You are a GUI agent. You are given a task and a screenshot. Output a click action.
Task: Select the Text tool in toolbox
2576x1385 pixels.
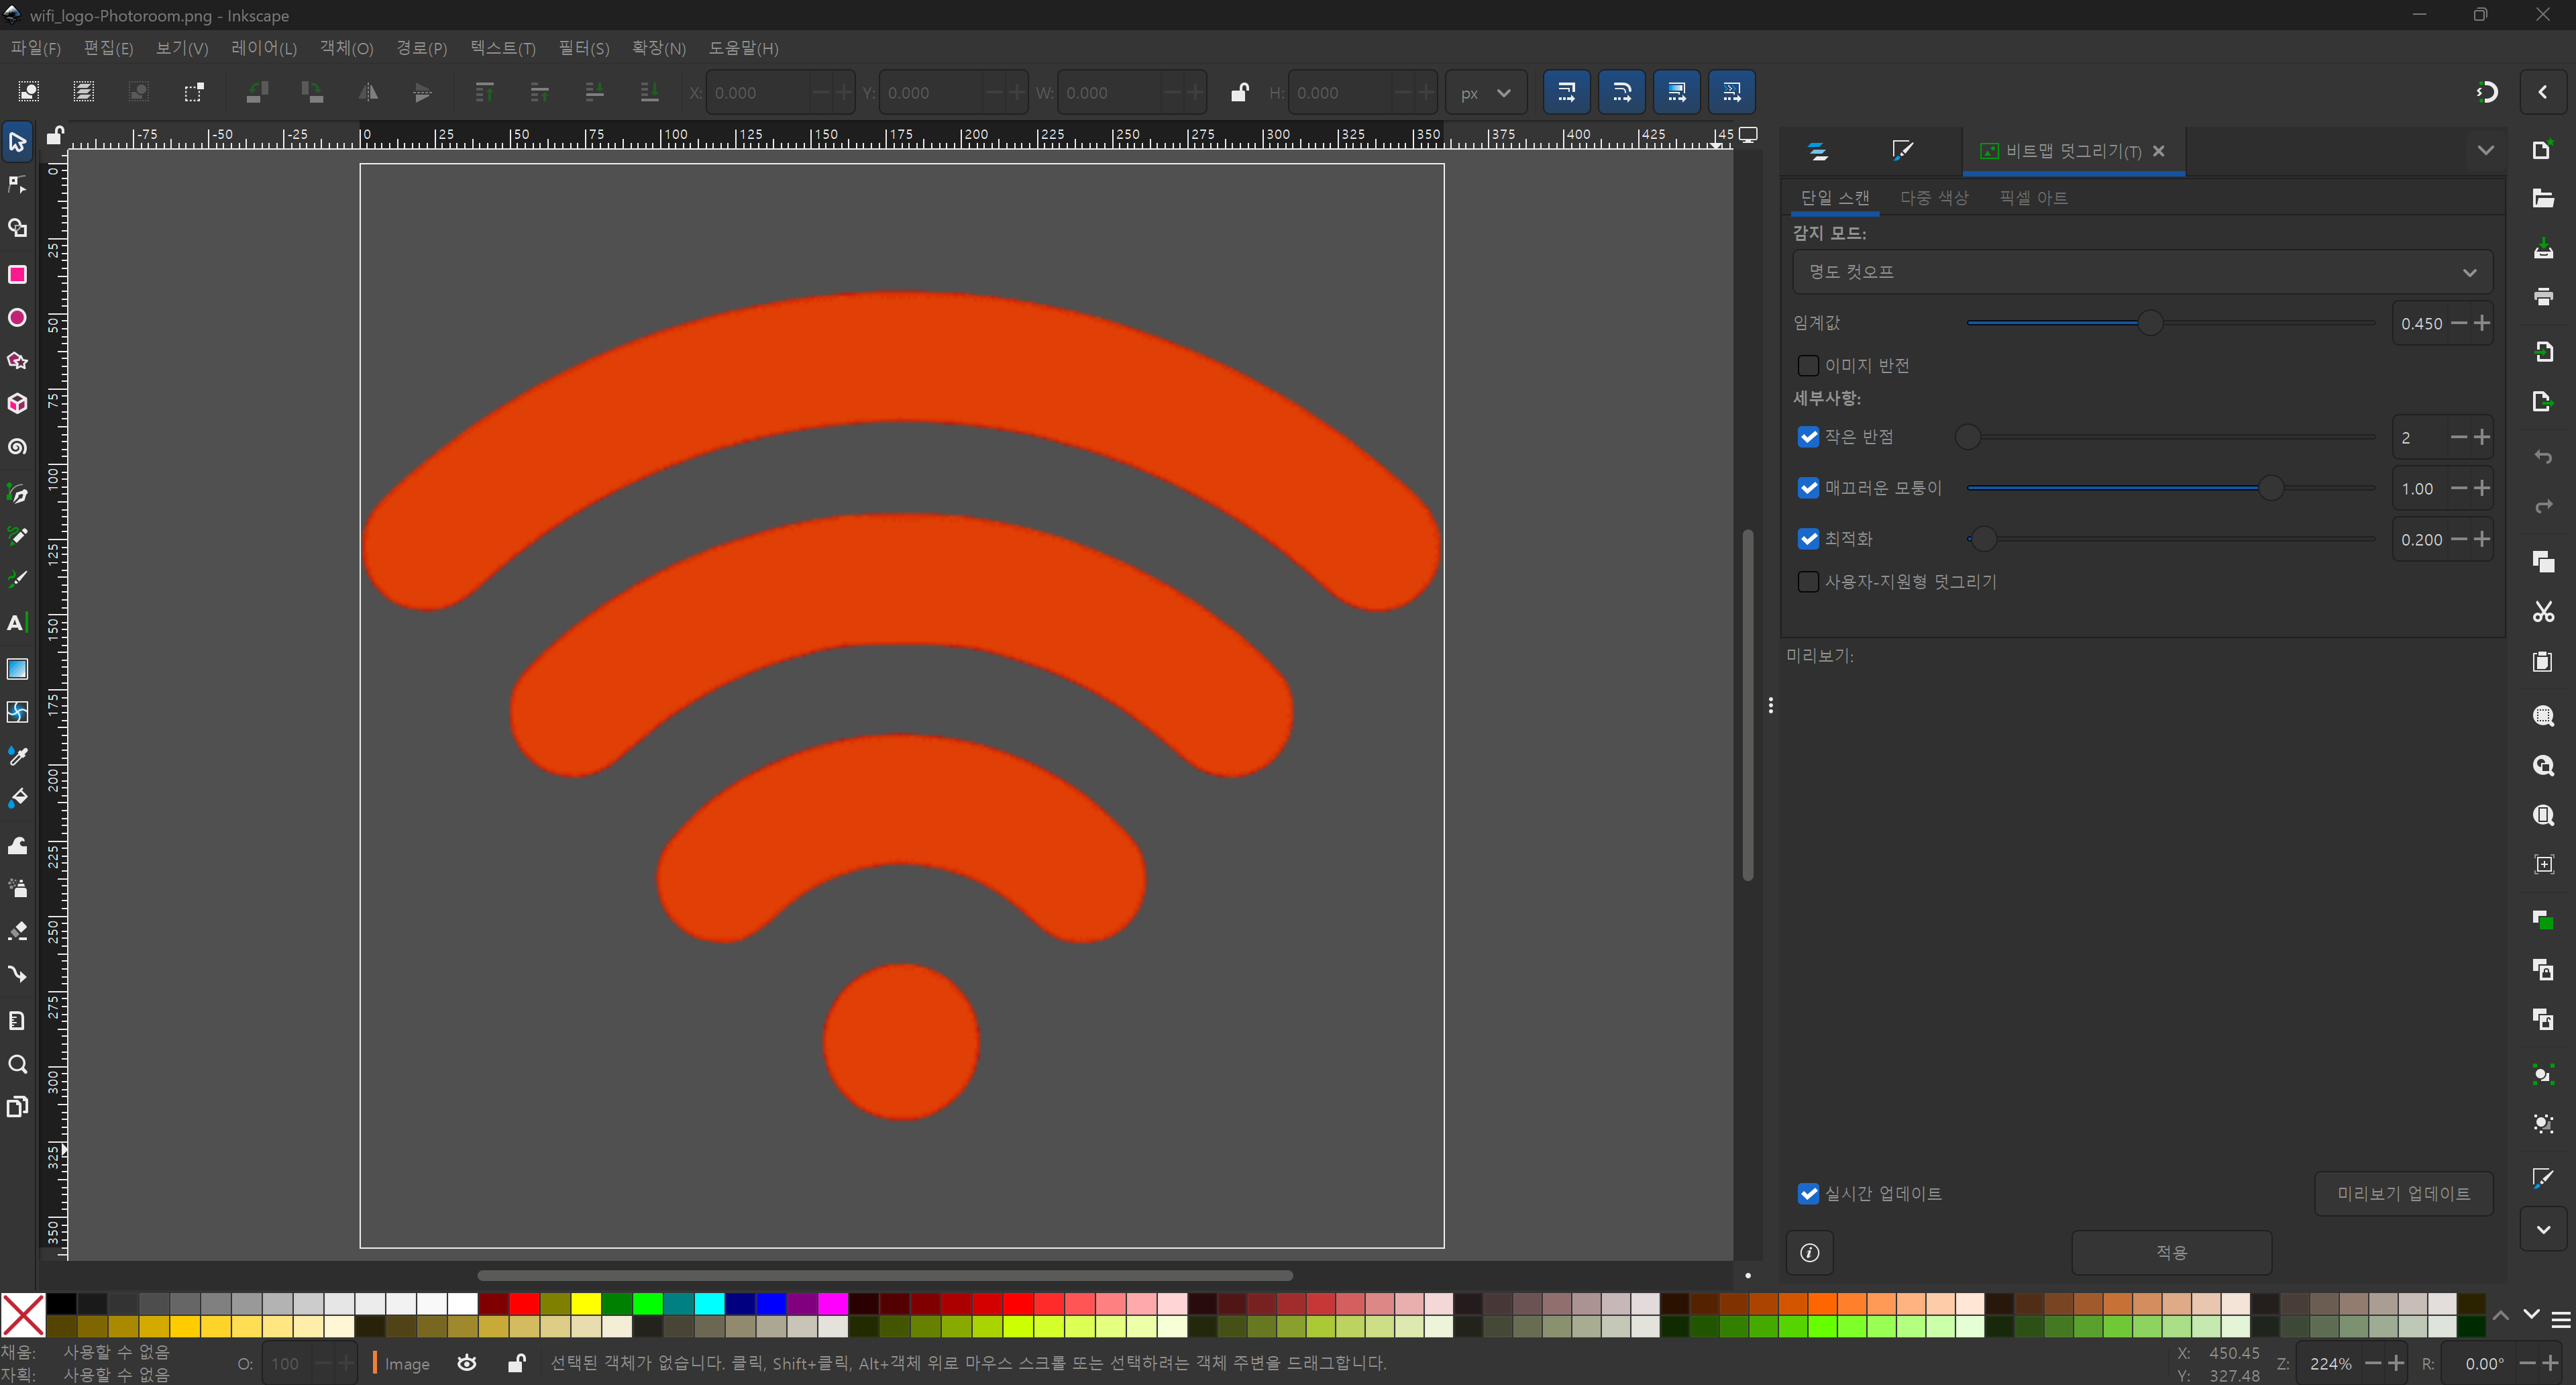point(17,623)
